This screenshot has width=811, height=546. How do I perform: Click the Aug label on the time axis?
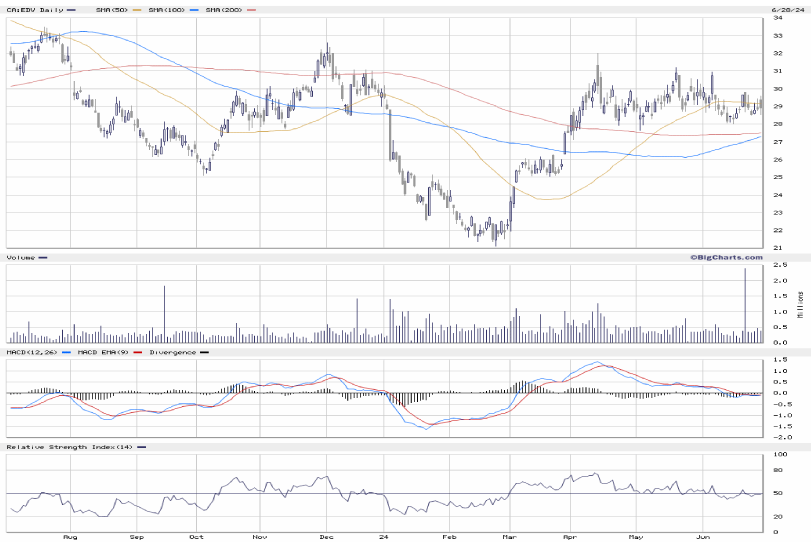pos(70,536)
